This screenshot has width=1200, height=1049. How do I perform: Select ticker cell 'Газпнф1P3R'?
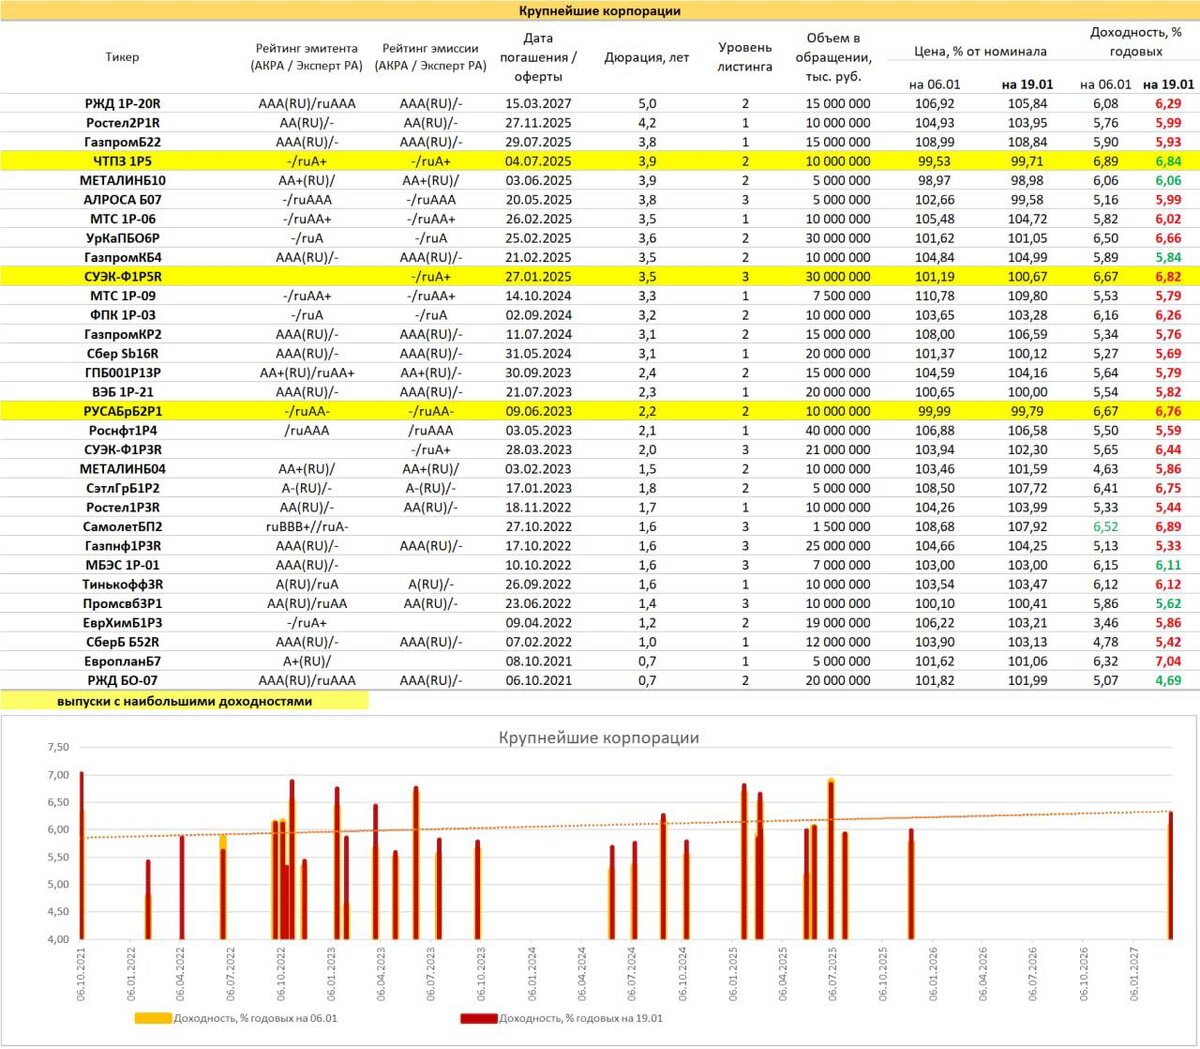pos(122,545)
